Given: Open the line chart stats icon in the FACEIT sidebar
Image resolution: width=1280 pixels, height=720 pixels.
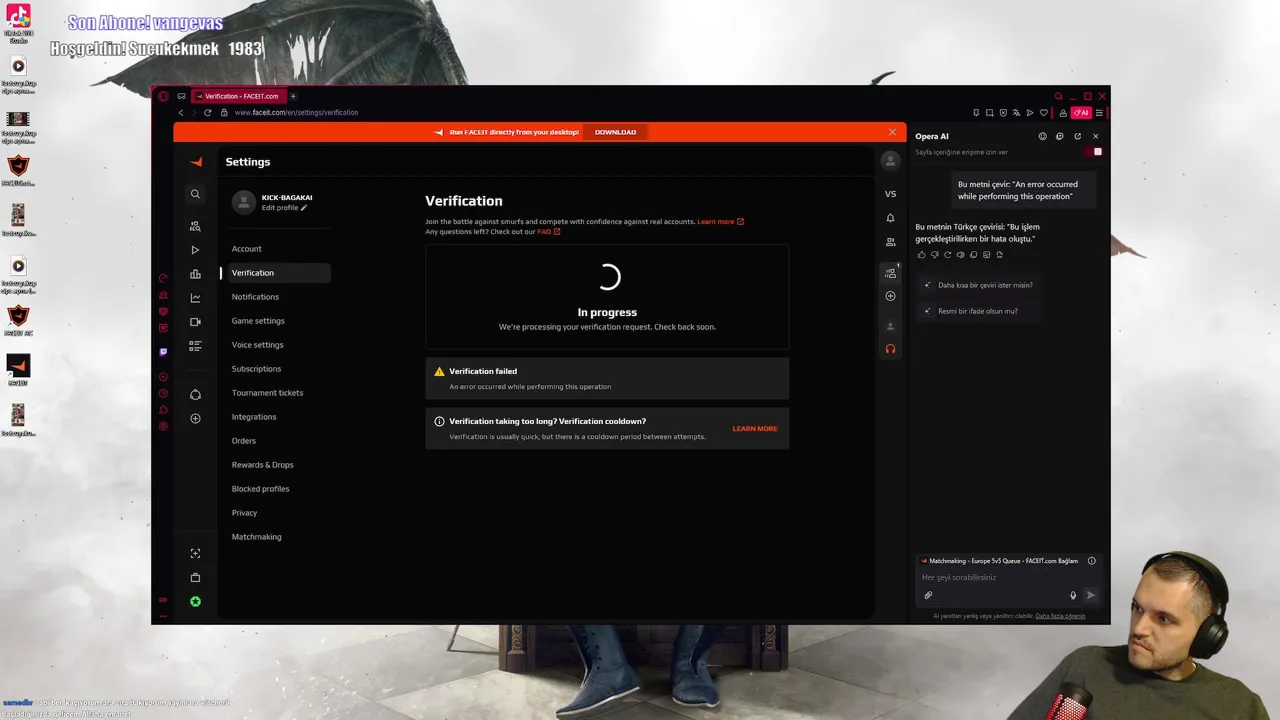Looking at the screenshot, I should click(195, 298).
